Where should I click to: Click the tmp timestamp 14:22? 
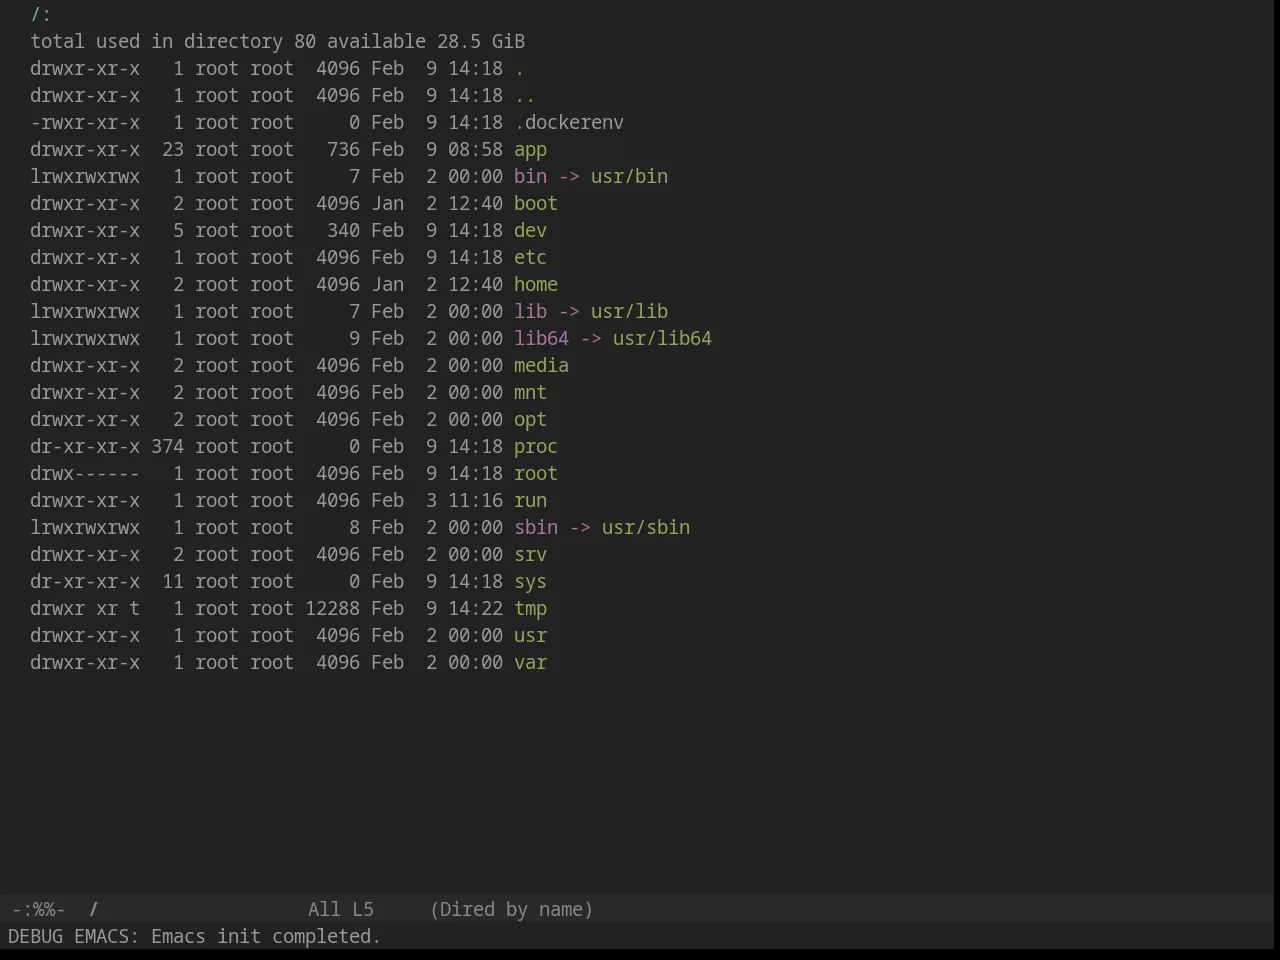click(x=475, y=609)
